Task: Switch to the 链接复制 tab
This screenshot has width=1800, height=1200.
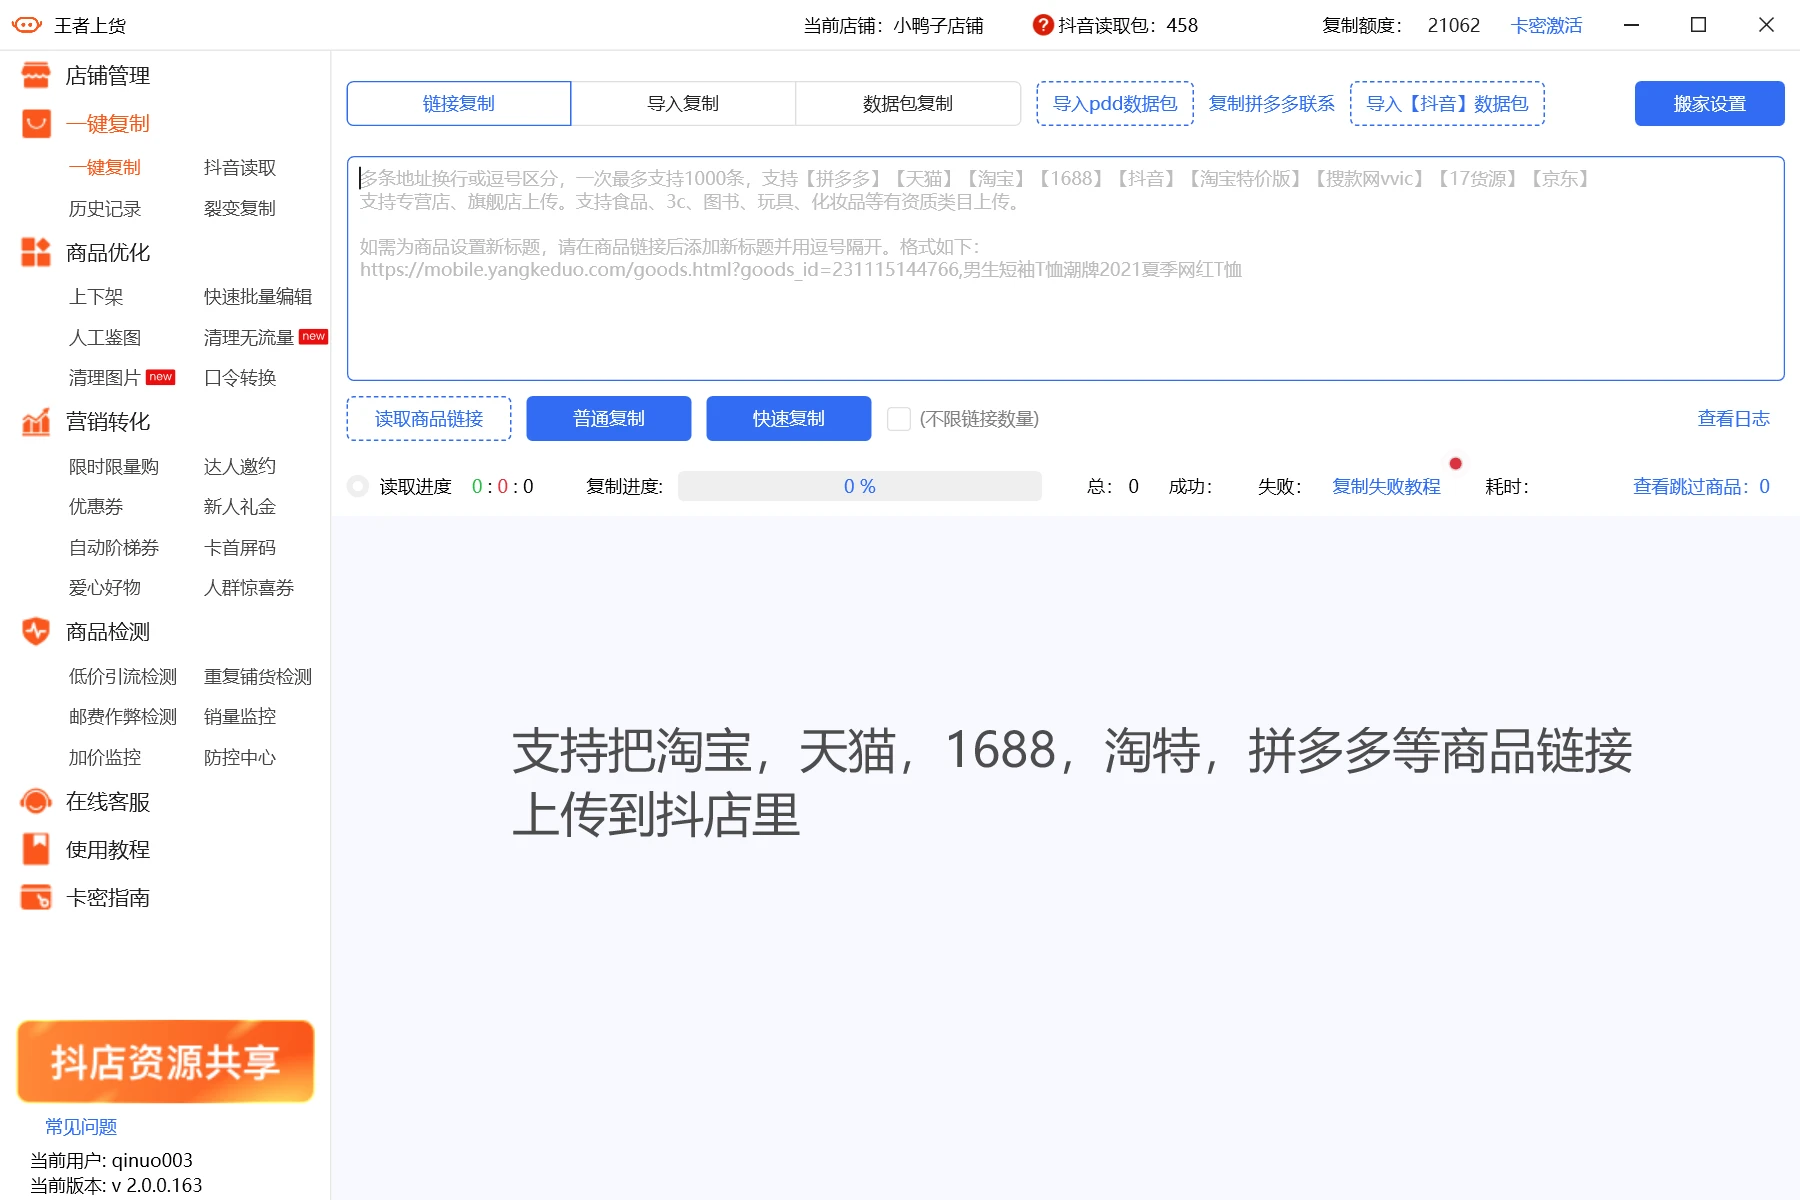Action: coord(459,104)
